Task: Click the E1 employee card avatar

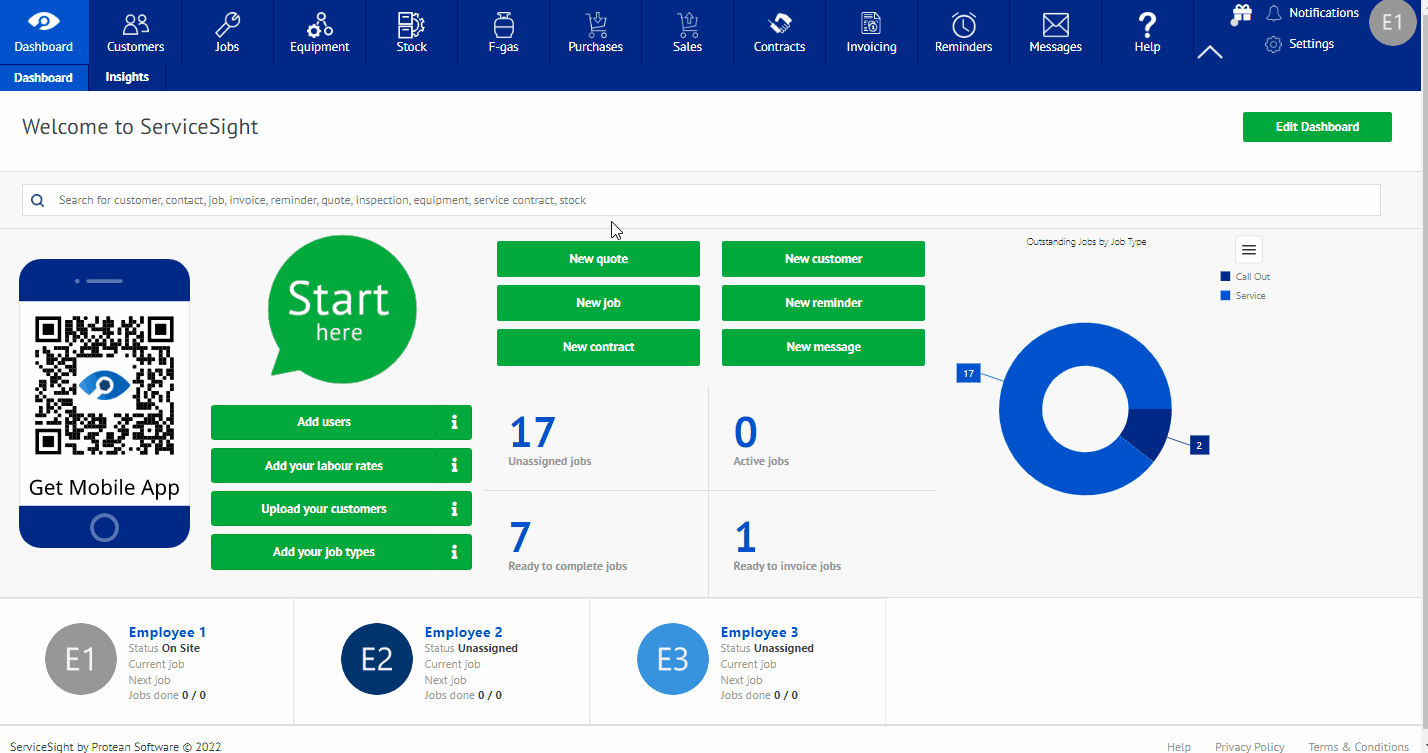Action: (x=81, y=660)
